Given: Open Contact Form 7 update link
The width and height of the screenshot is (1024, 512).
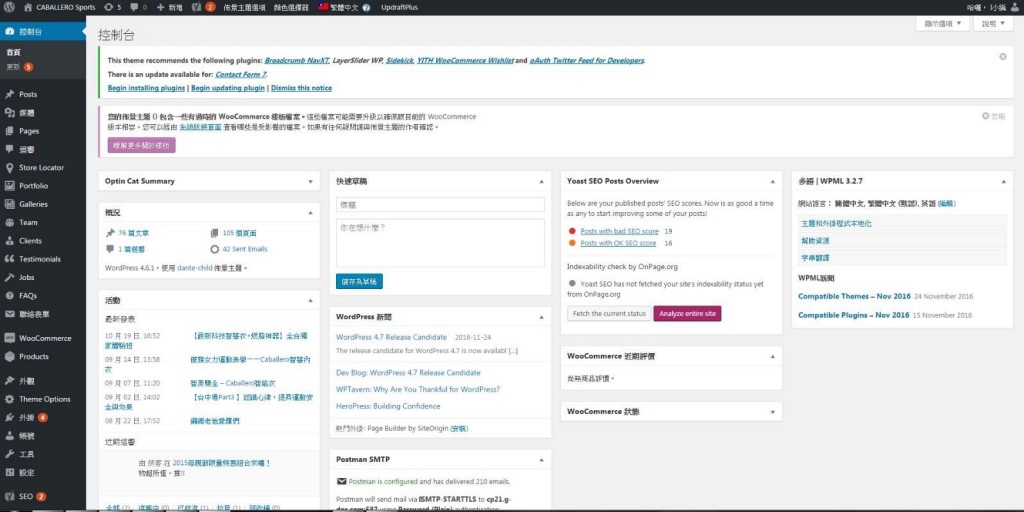Looking at the screenshot, I should (x=240, y=74).
